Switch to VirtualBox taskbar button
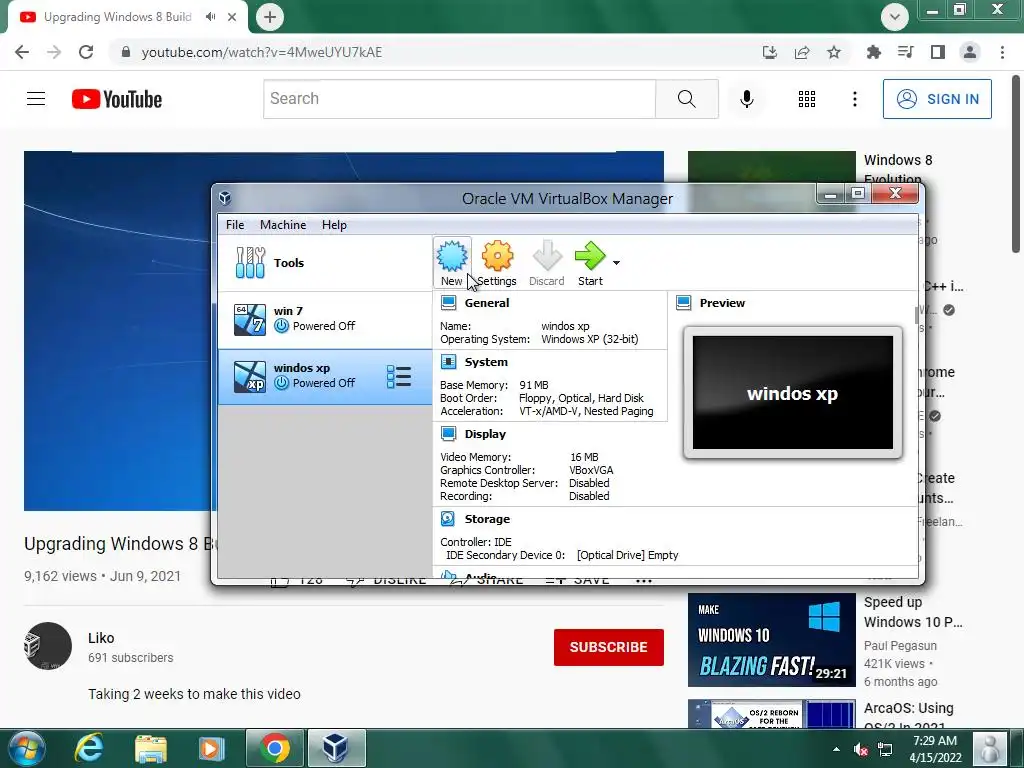The image size is (1024, 768). 336,748
